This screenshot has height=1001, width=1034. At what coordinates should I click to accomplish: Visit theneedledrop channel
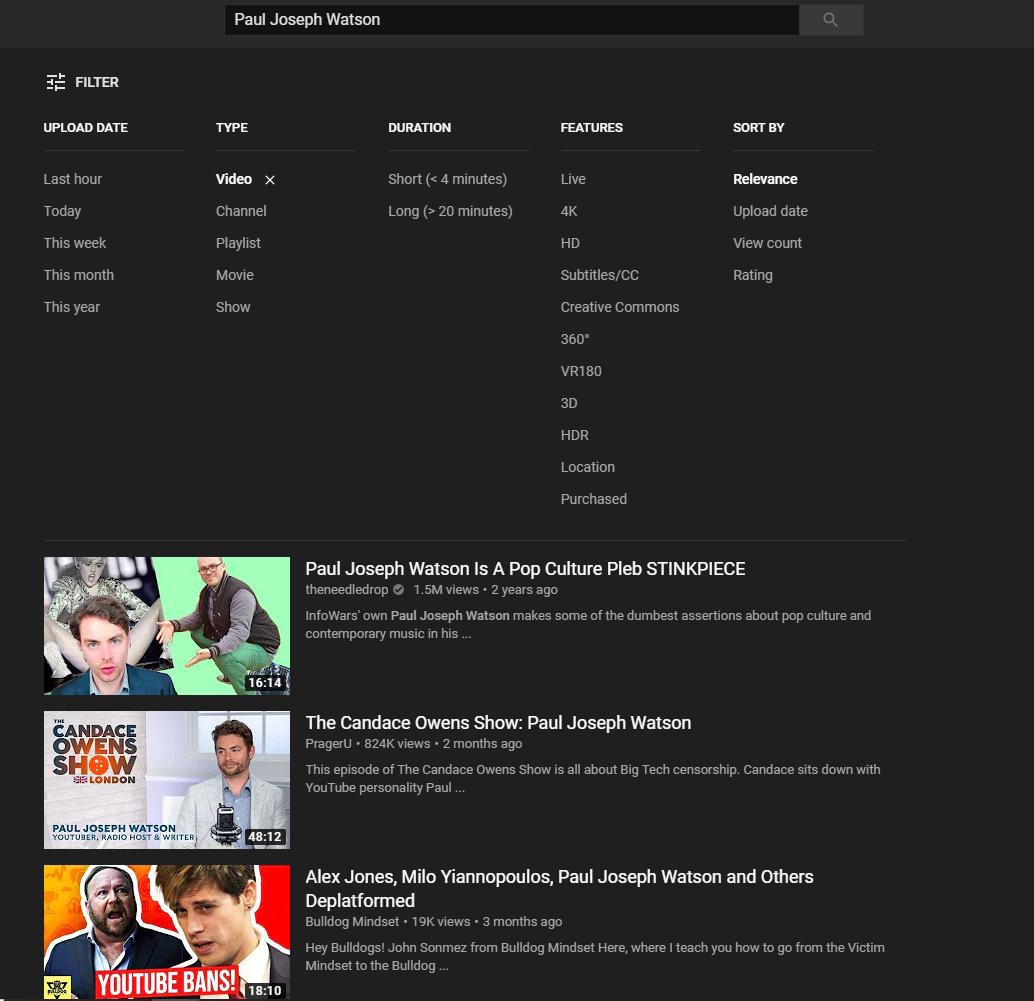coord(346,590)
